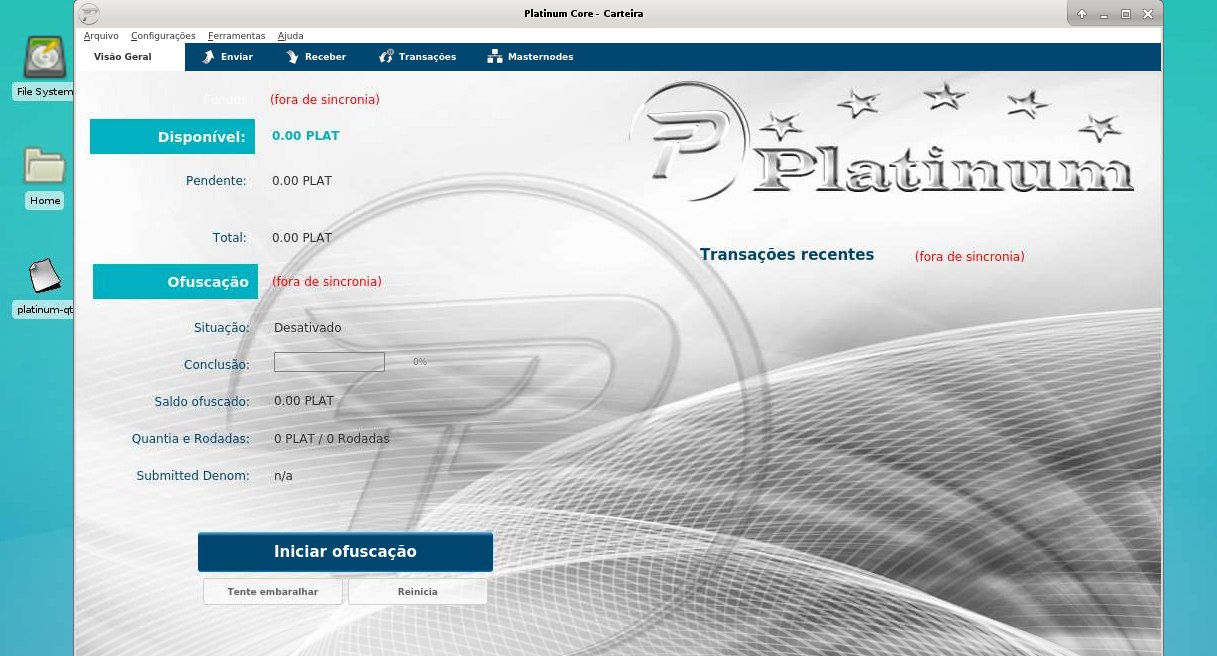Image resolution: width=1217 pixels, height=656 pixels.
Task: Click the Situação value Desativado
Action: coord(308,328)
